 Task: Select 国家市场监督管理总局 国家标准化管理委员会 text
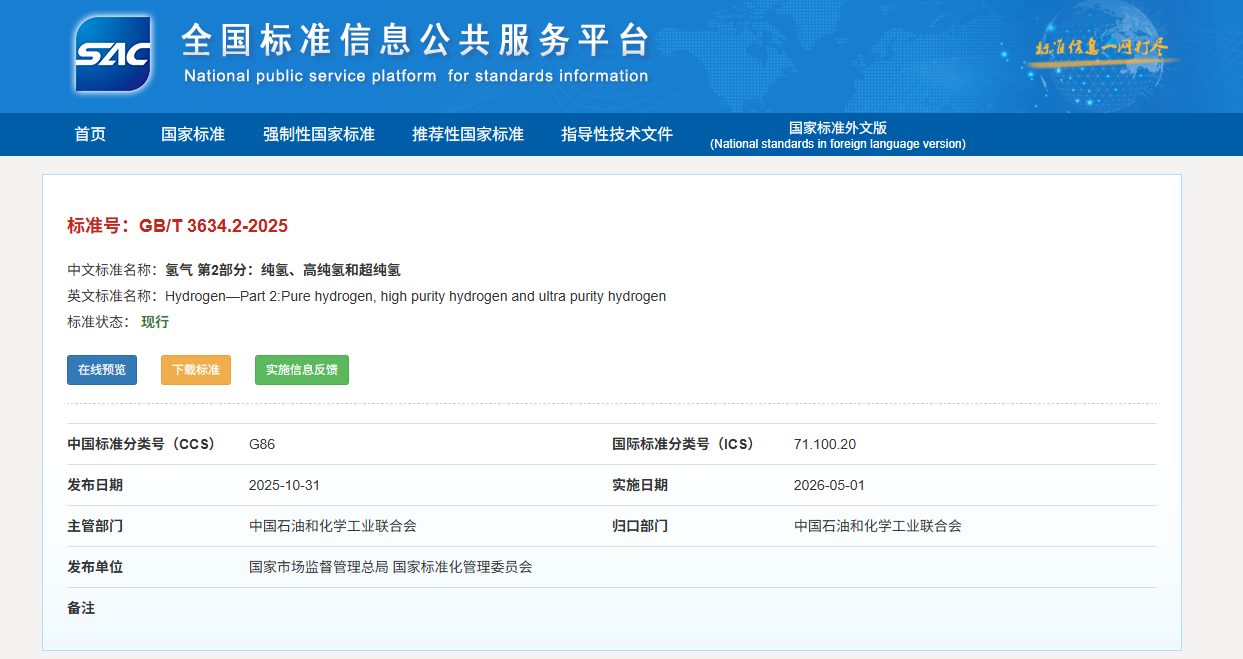[x=391, y=567]
